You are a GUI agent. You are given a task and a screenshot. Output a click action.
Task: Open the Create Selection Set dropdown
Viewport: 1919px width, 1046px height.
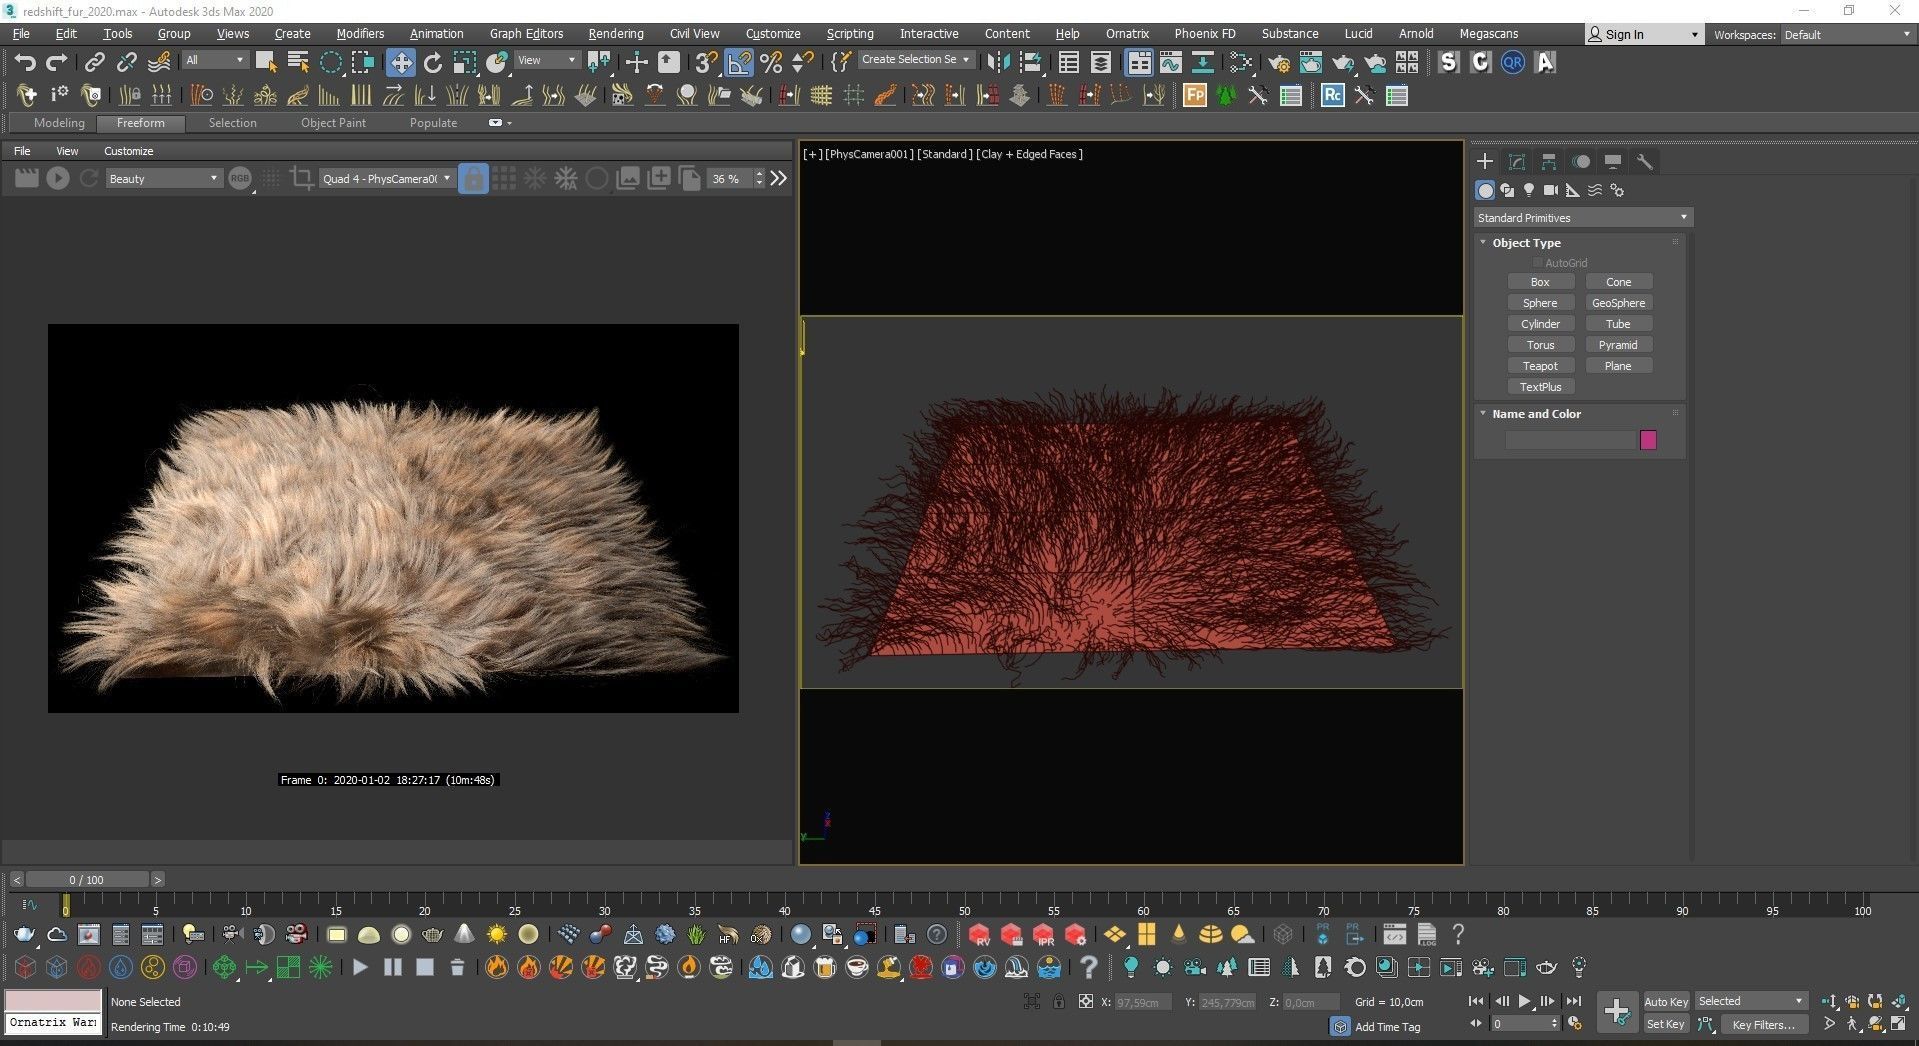(x=915, y=59)
